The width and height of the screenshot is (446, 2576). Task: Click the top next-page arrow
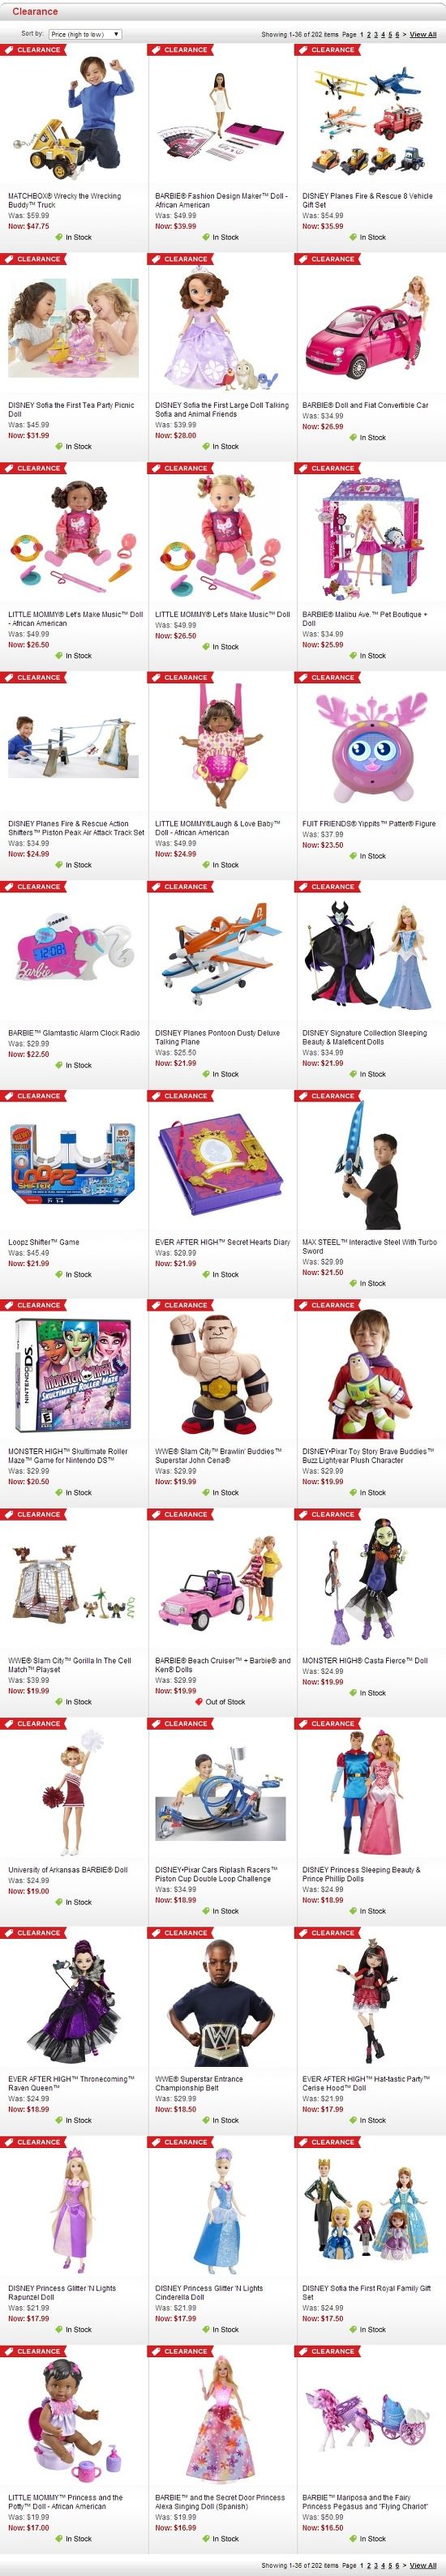(404, 35)
